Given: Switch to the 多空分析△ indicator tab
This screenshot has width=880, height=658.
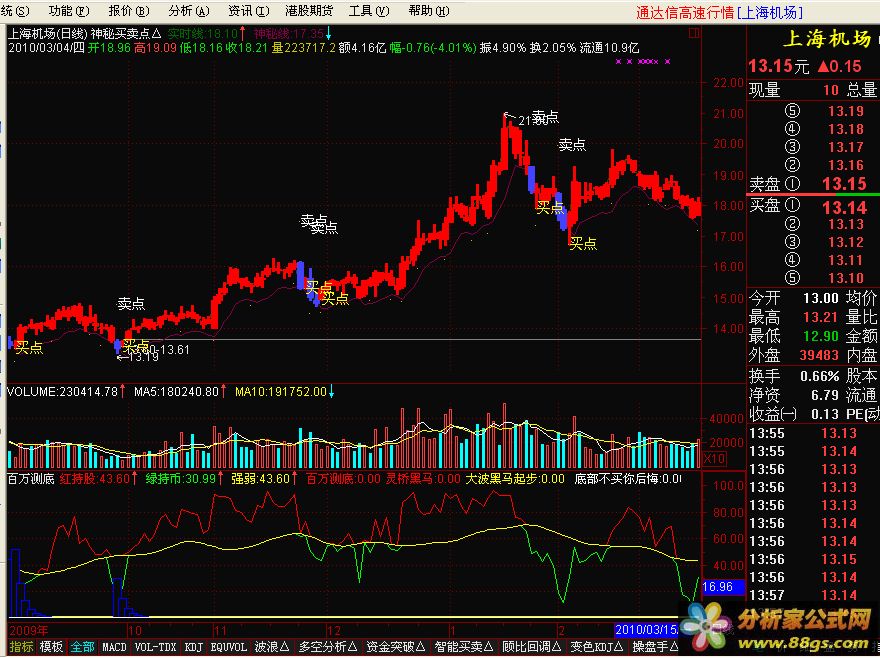Looking at the screenshot, I should pos(328,647).
